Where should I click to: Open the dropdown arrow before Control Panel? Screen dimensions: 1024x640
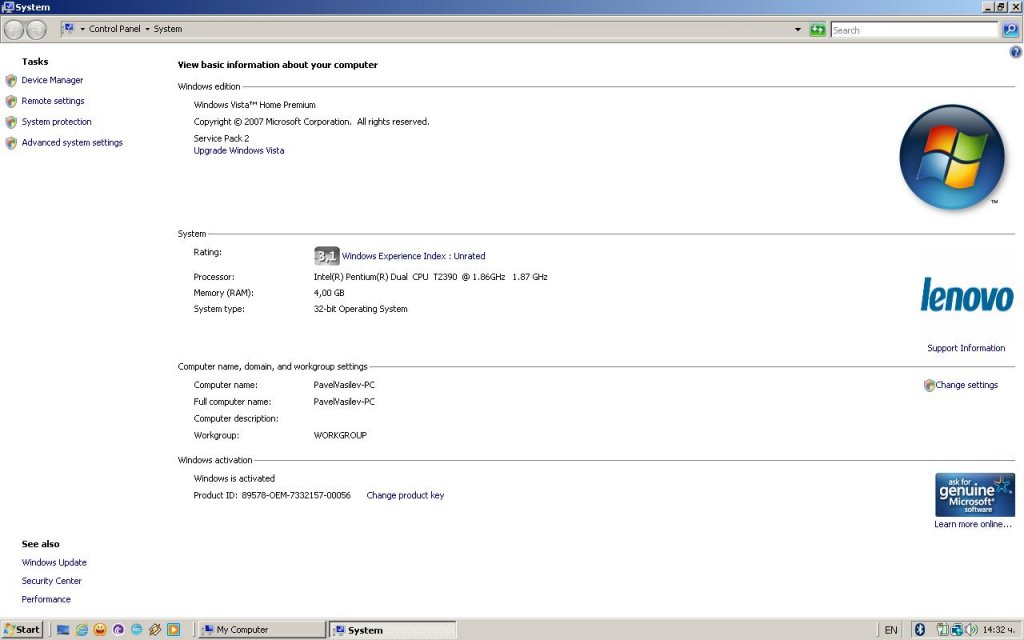coord(82,29)
